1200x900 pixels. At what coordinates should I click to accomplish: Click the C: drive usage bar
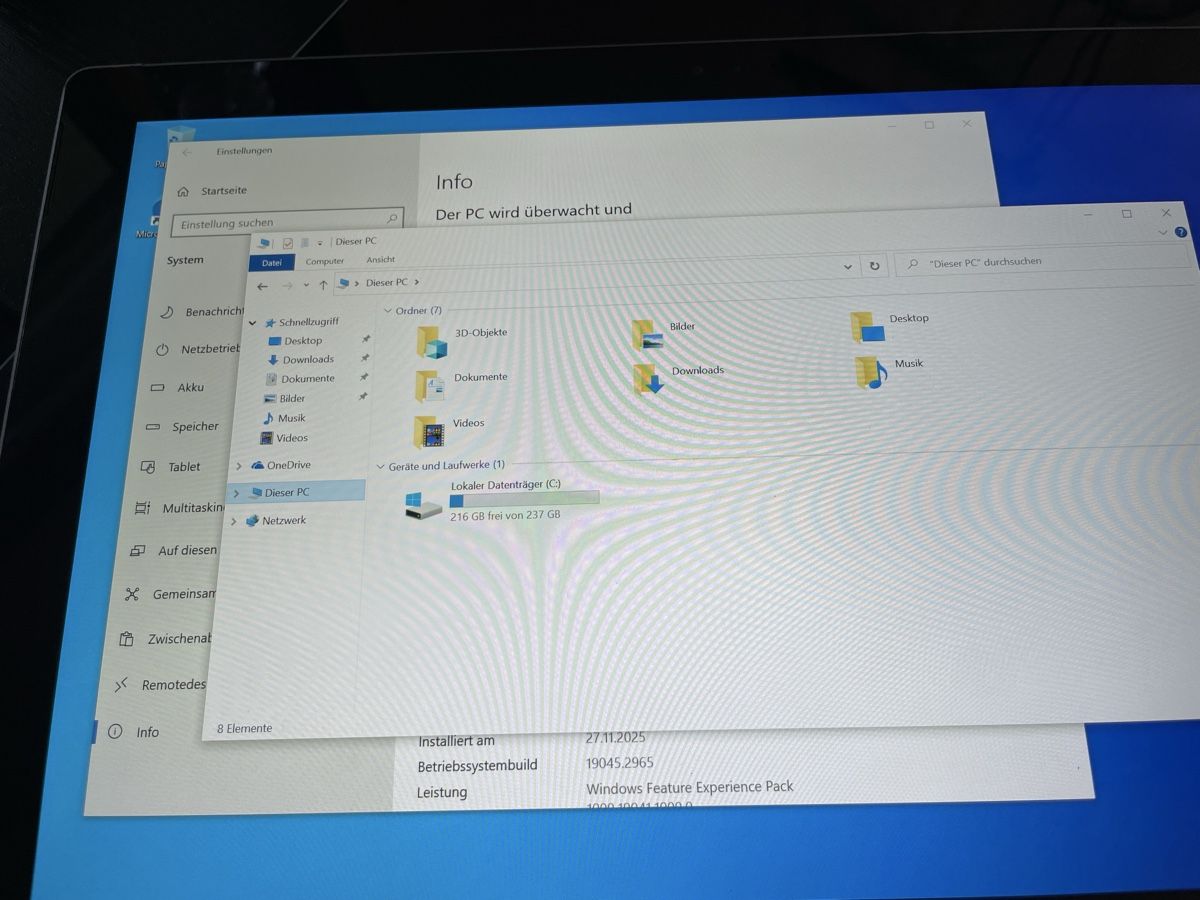coord(524,499)
